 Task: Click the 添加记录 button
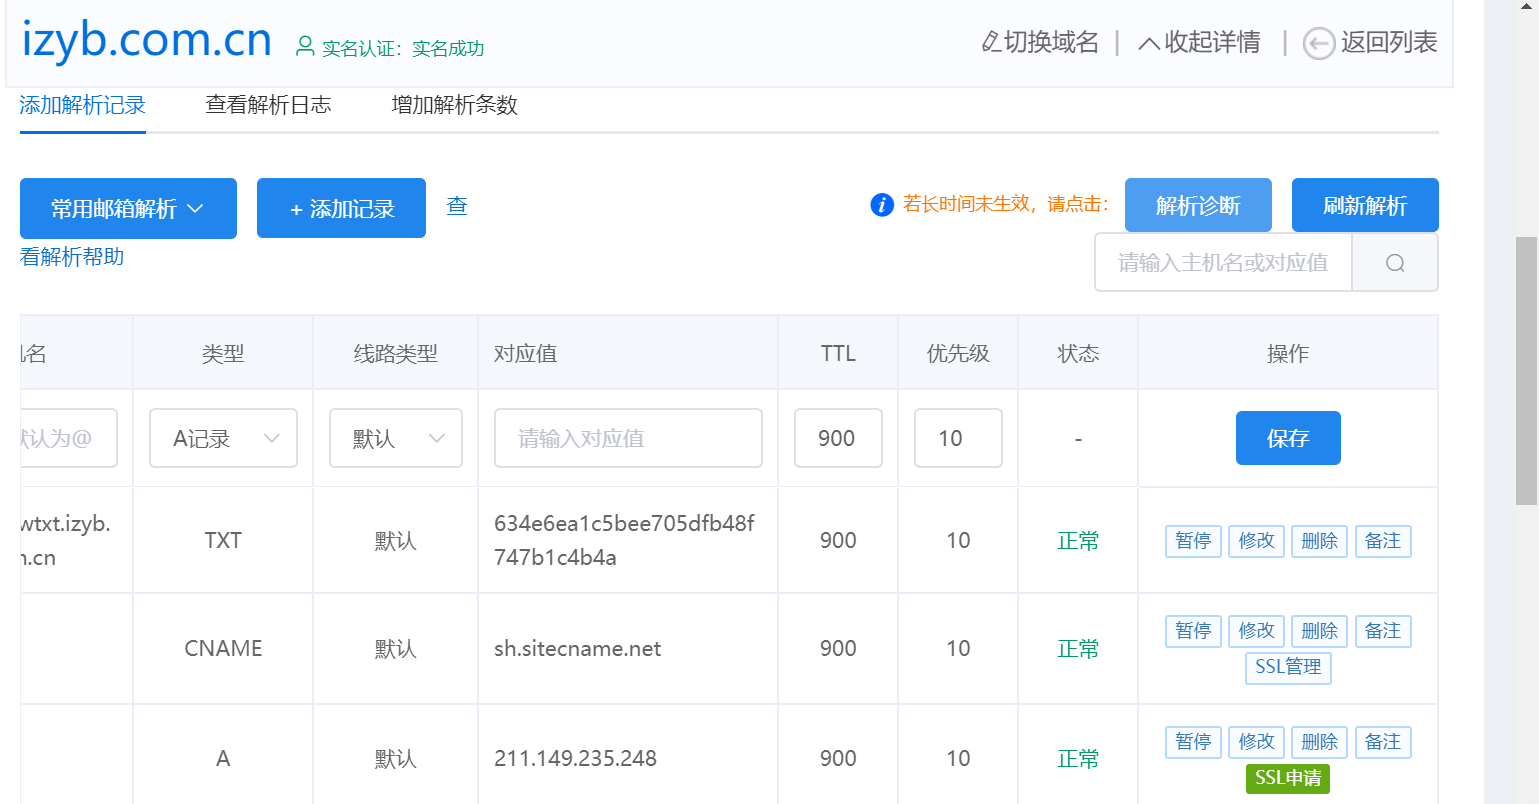pos(341,208)
